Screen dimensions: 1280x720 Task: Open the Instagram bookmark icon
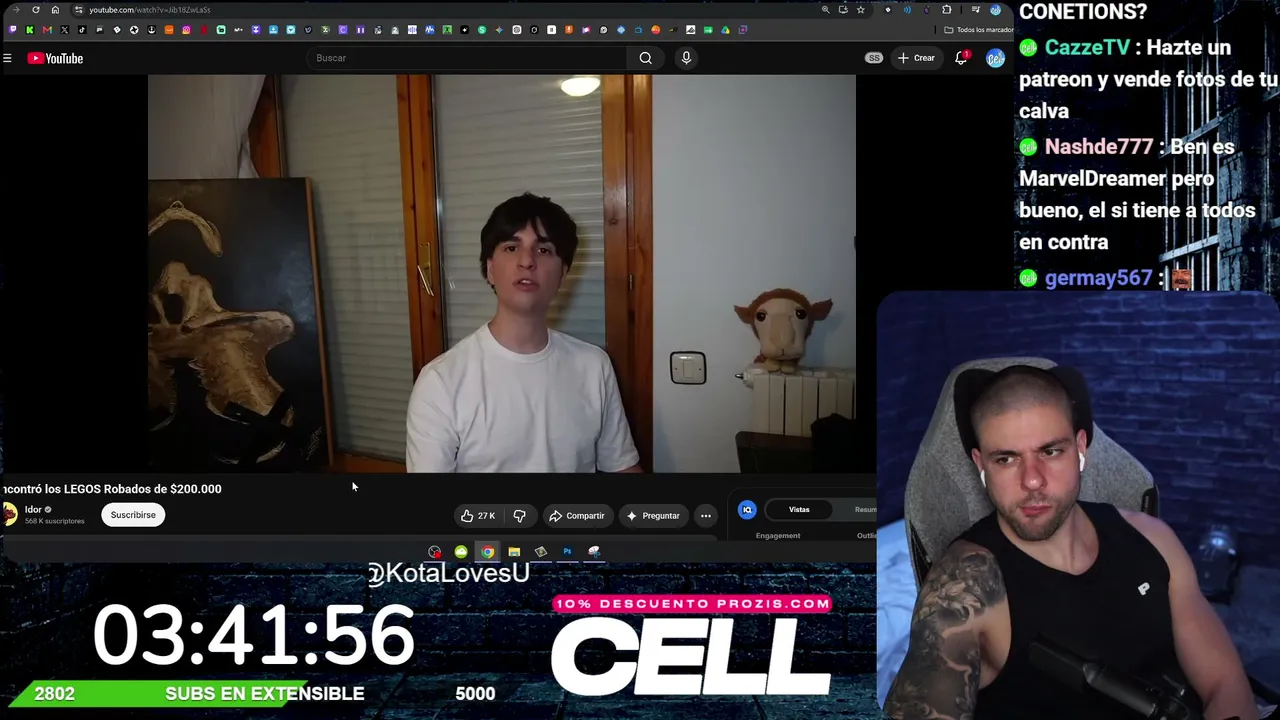coord(186,30)
